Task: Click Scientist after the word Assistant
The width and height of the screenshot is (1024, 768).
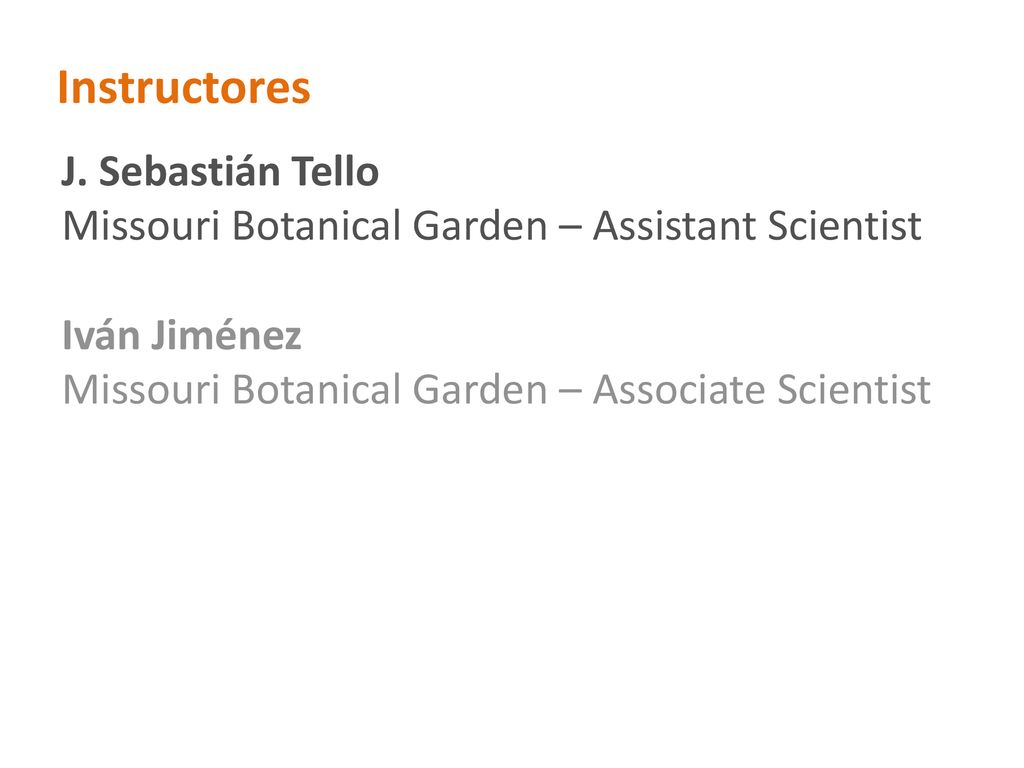Action: tap(845, 226)
